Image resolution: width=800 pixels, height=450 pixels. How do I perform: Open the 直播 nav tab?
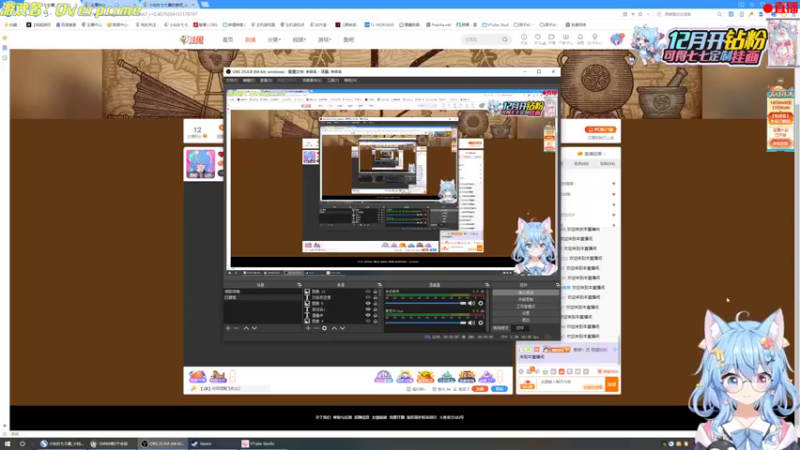[250, 40]
